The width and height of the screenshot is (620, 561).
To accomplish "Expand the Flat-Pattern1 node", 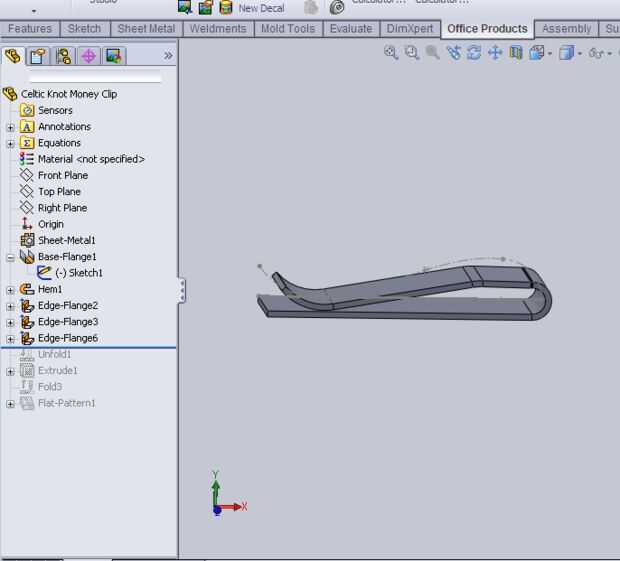I will [x=11, y=404].
